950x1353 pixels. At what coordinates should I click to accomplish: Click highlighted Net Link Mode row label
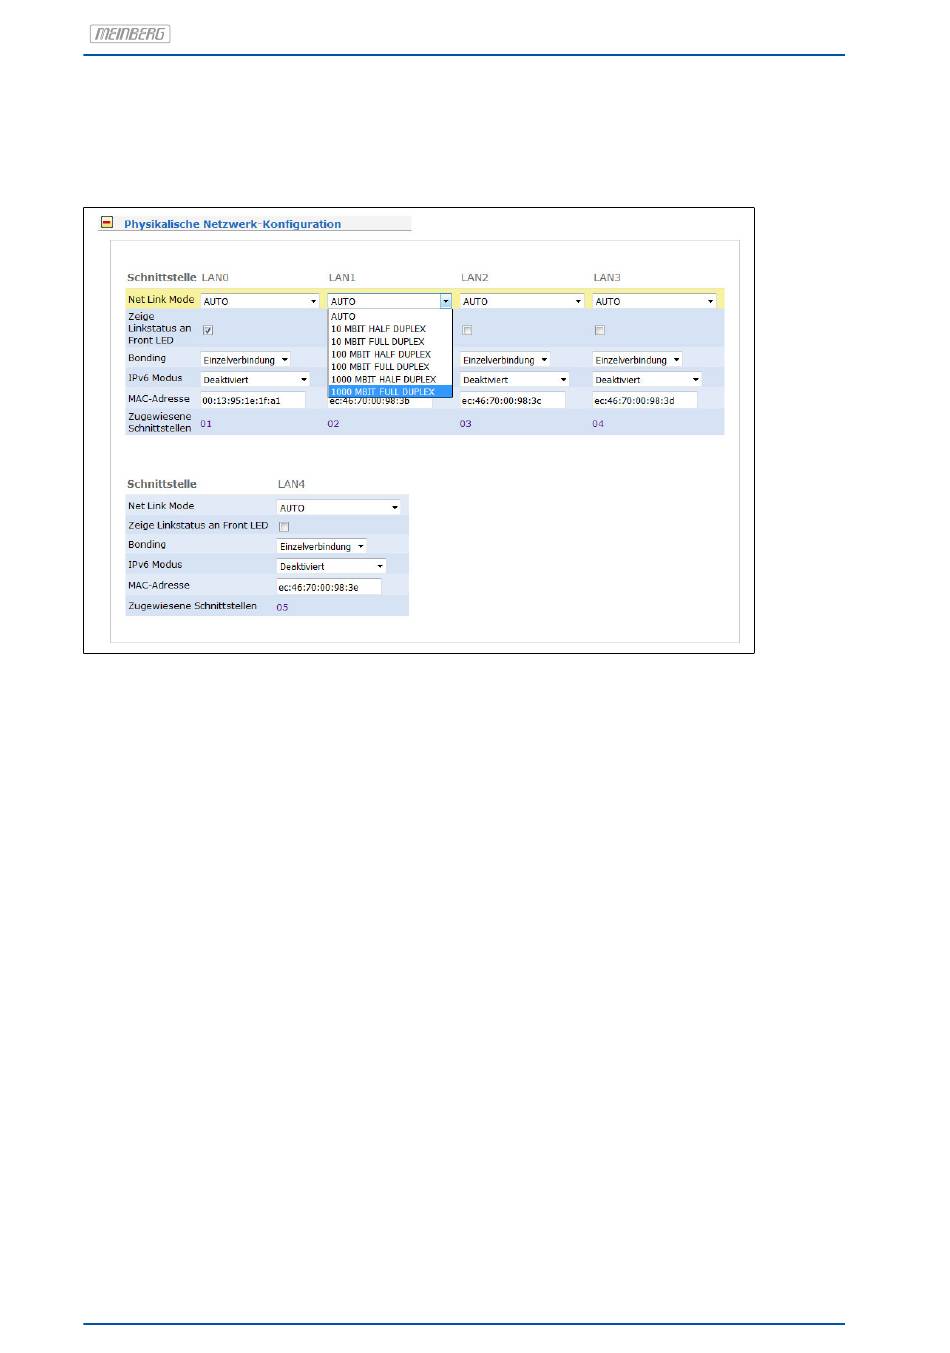pos(161,299)
